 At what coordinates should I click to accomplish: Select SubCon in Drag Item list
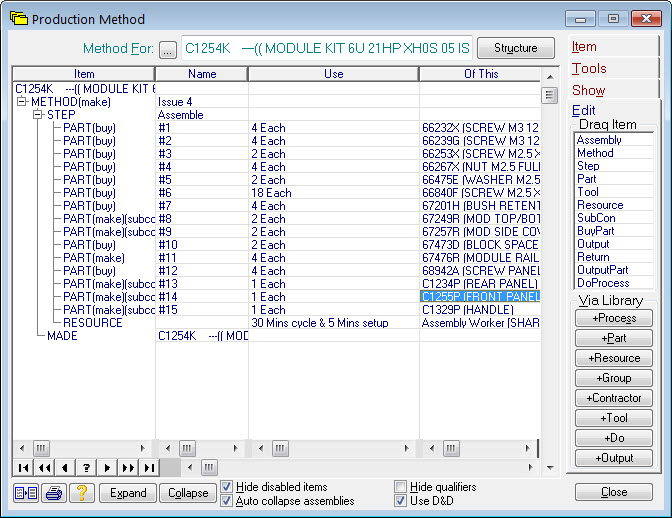[614, 218]
